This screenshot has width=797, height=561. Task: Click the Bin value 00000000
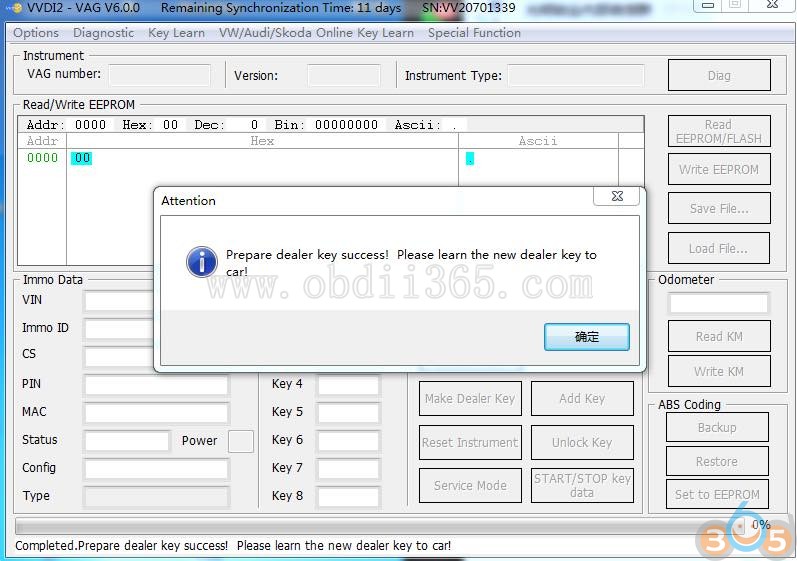(x=346, y=125)
